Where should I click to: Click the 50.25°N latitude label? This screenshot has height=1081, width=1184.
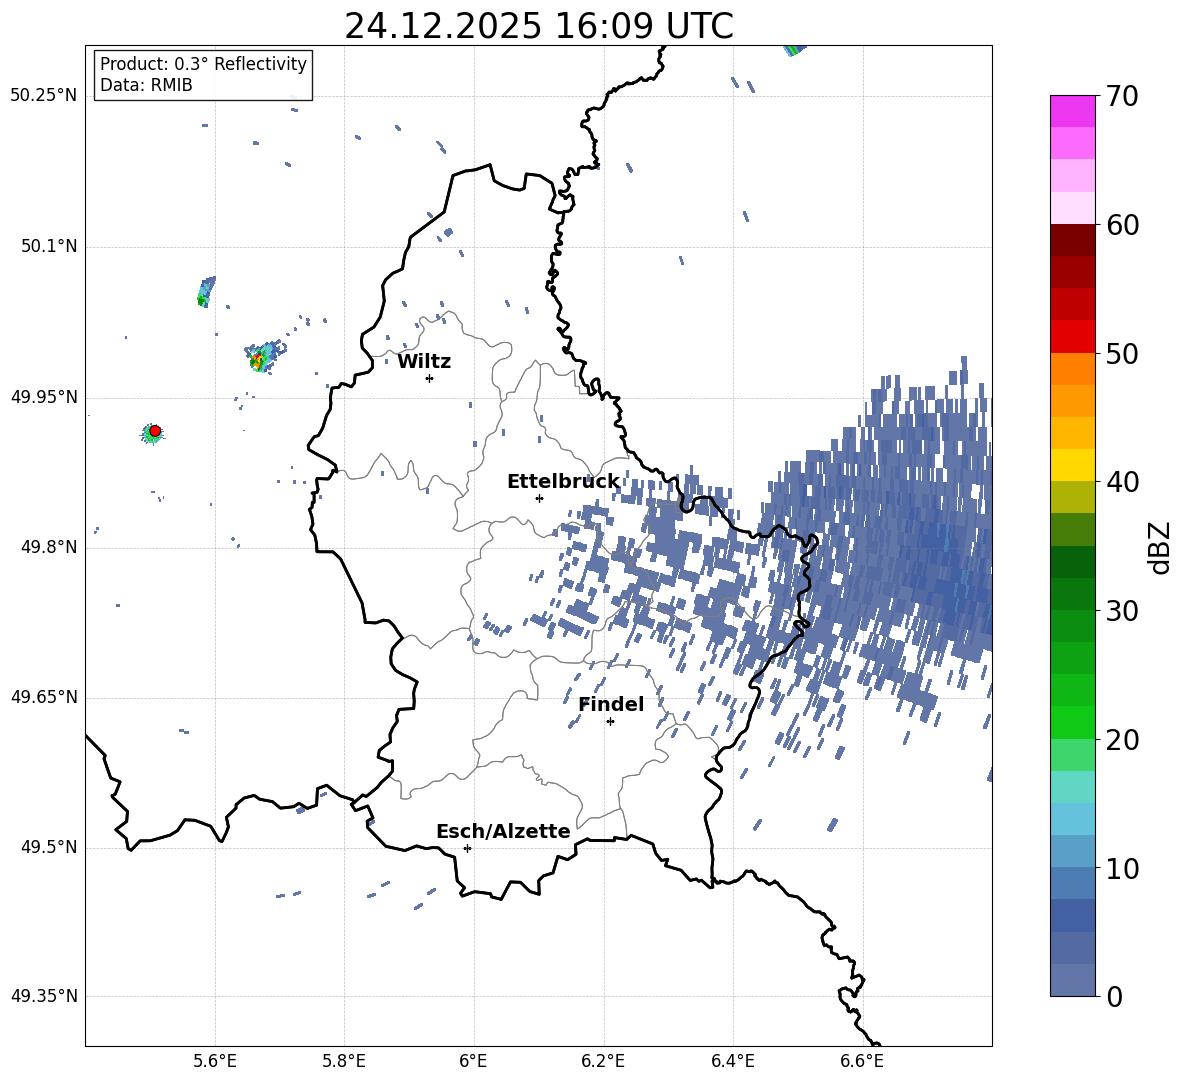coord(44,96)
